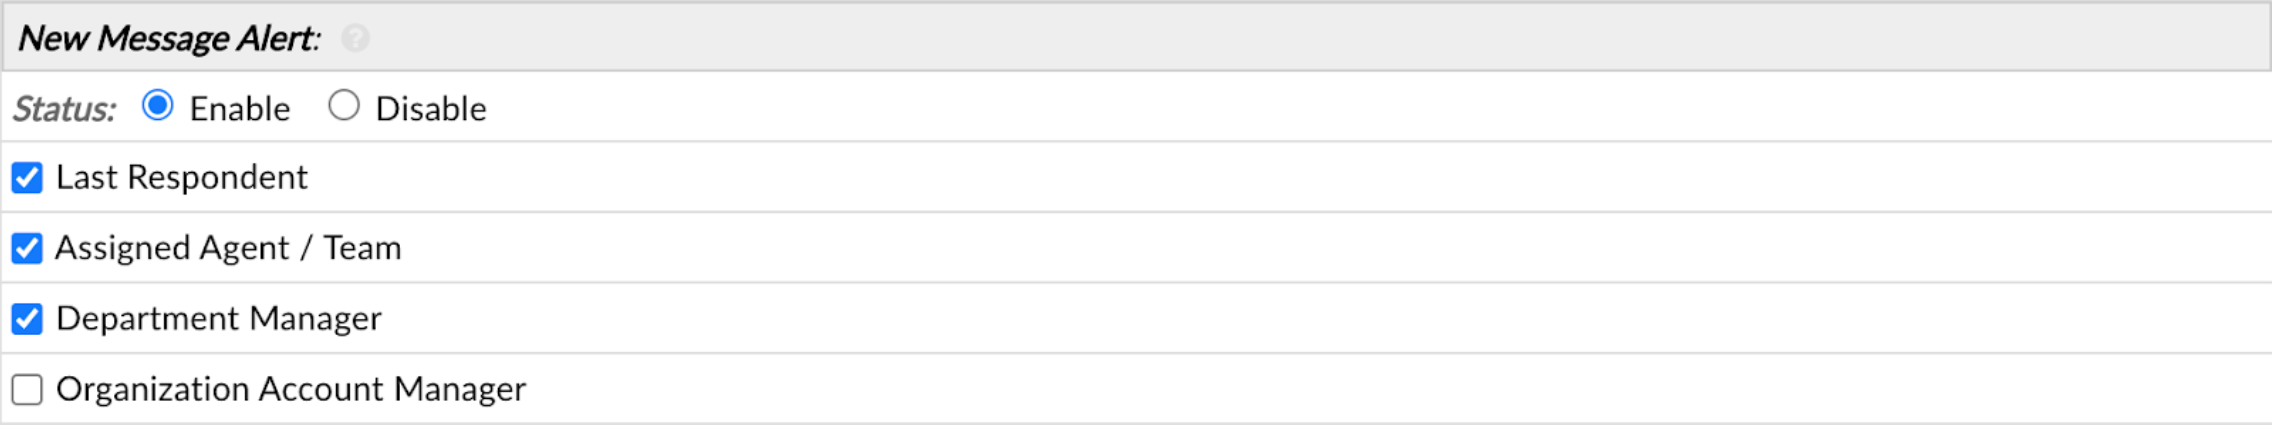Click the Department Manager label text
The image size is (2274, 436).
coord(219,319)
